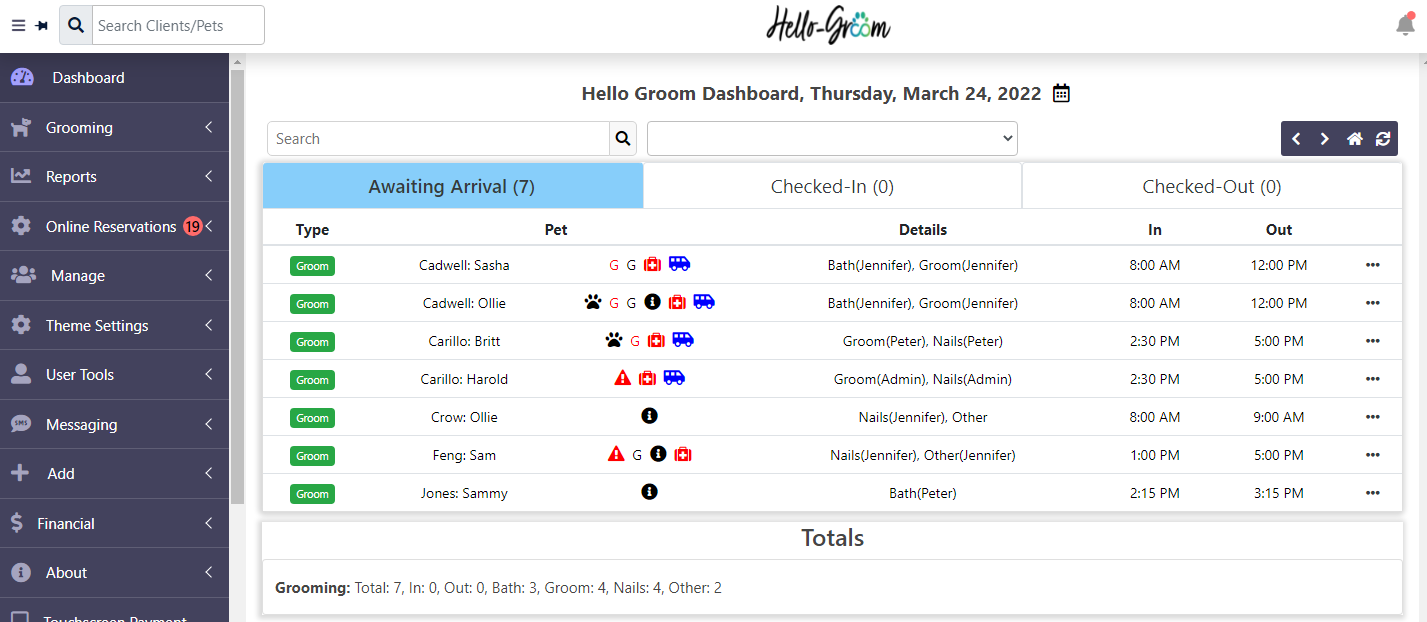
Task: Toggle the sidebar pin icon
Action: (x=42, y=26)
